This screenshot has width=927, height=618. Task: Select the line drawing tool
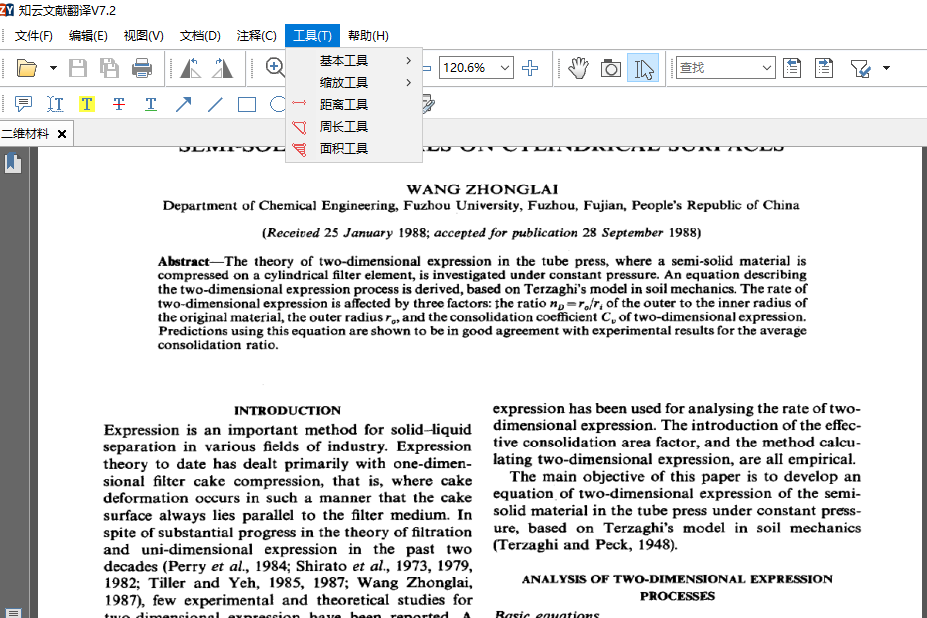(215, 105)
